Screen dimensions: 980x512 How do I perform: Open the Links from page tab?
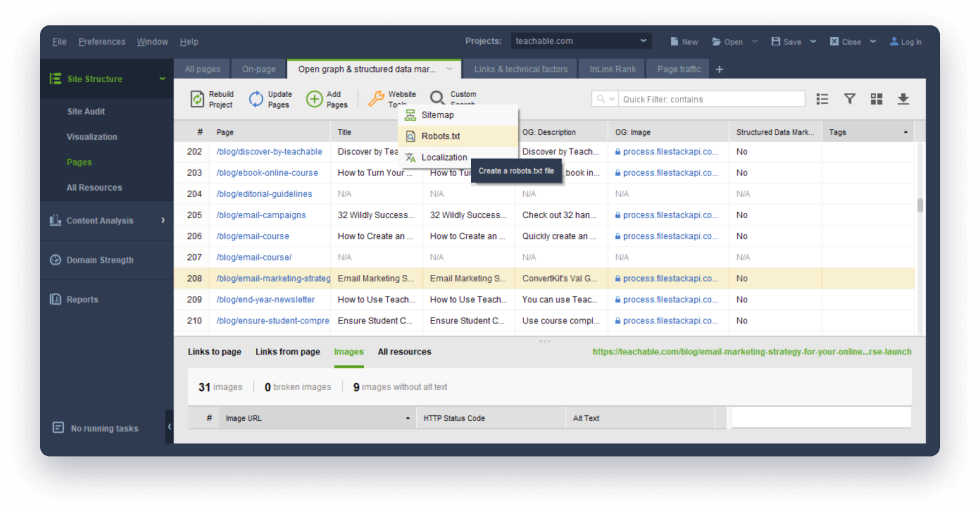[x=288, y=351]
